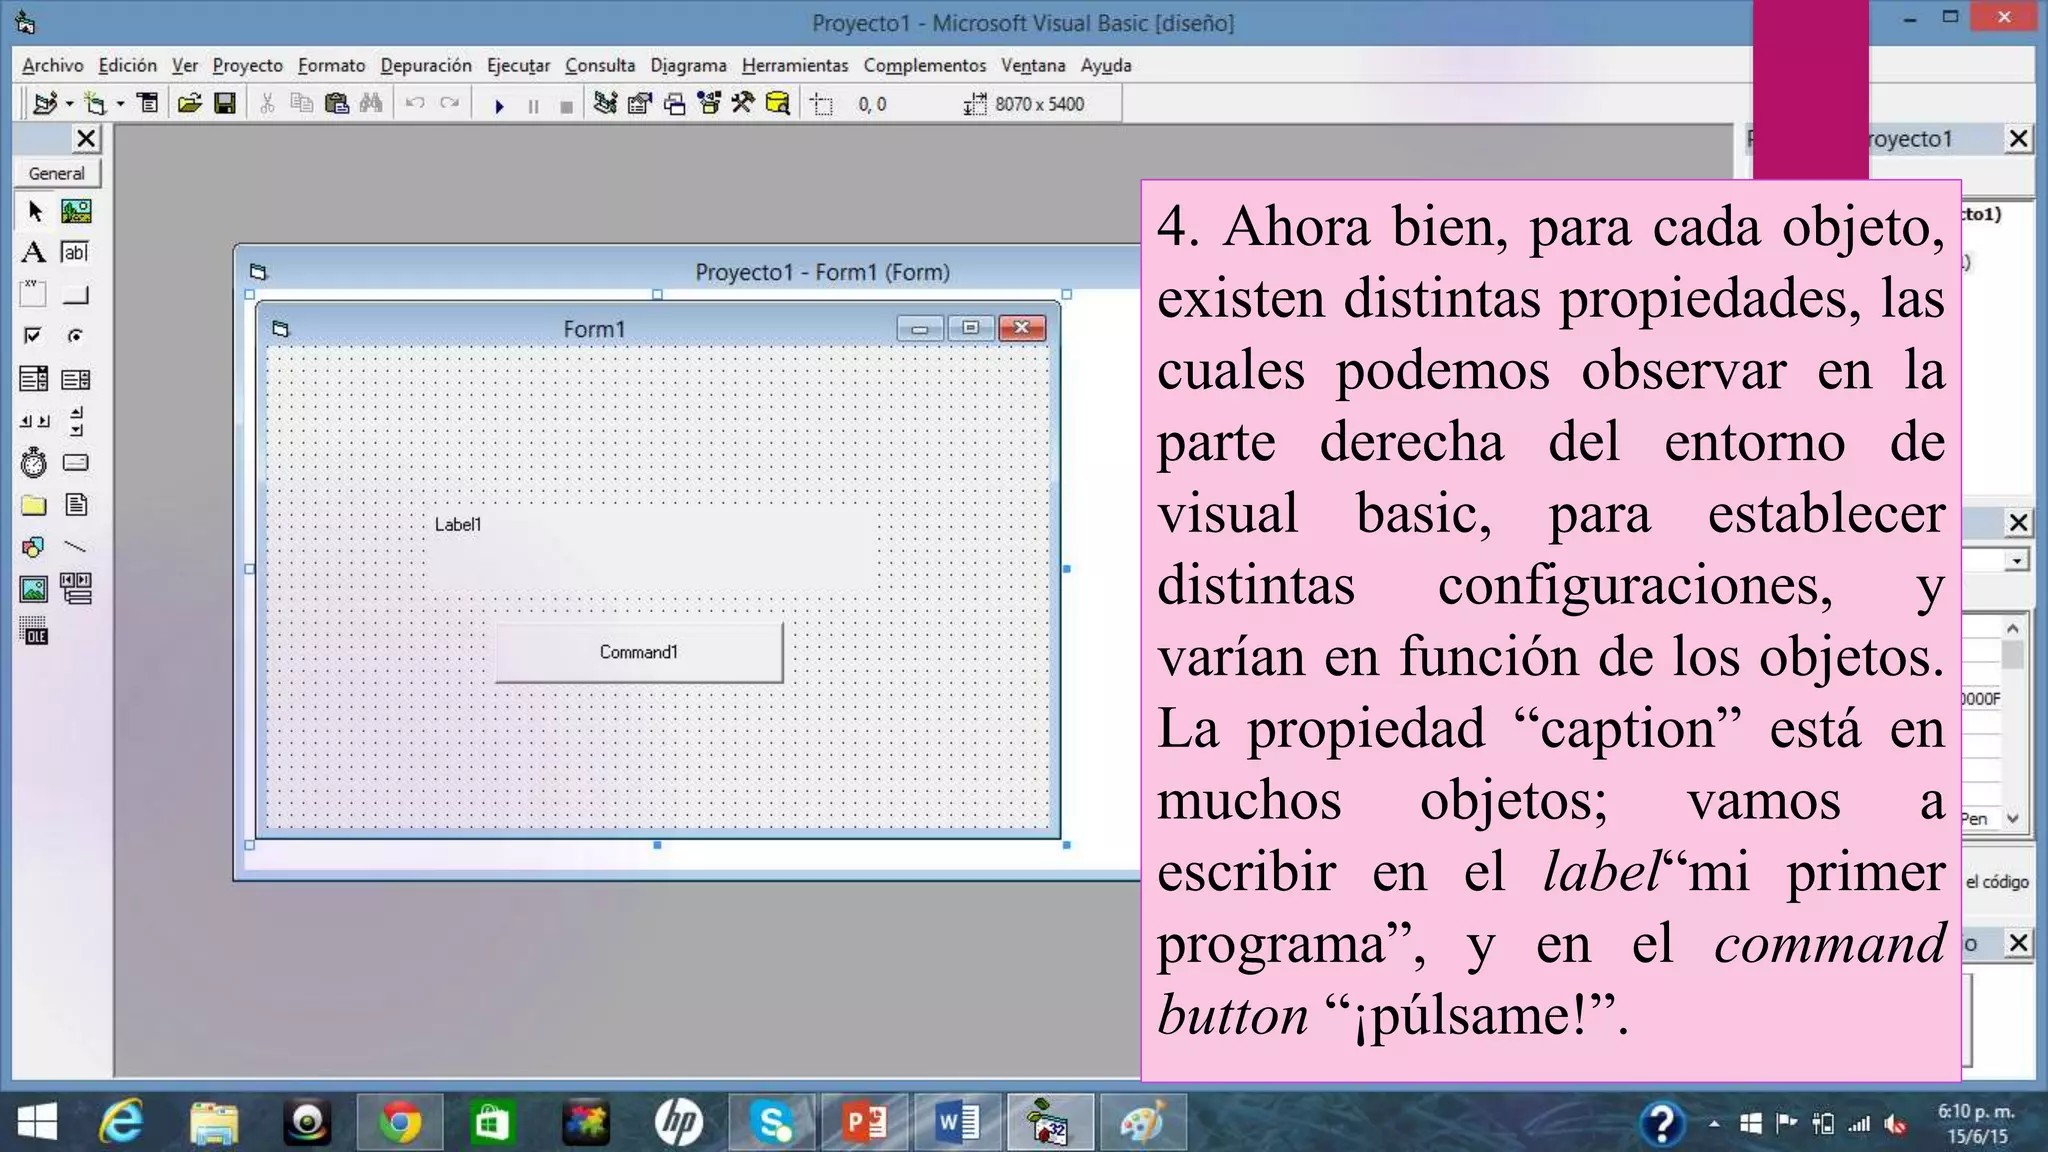Choose the VScrollBar control tool
This screenshot has width=2048, height=1152.
coord(76,421)
